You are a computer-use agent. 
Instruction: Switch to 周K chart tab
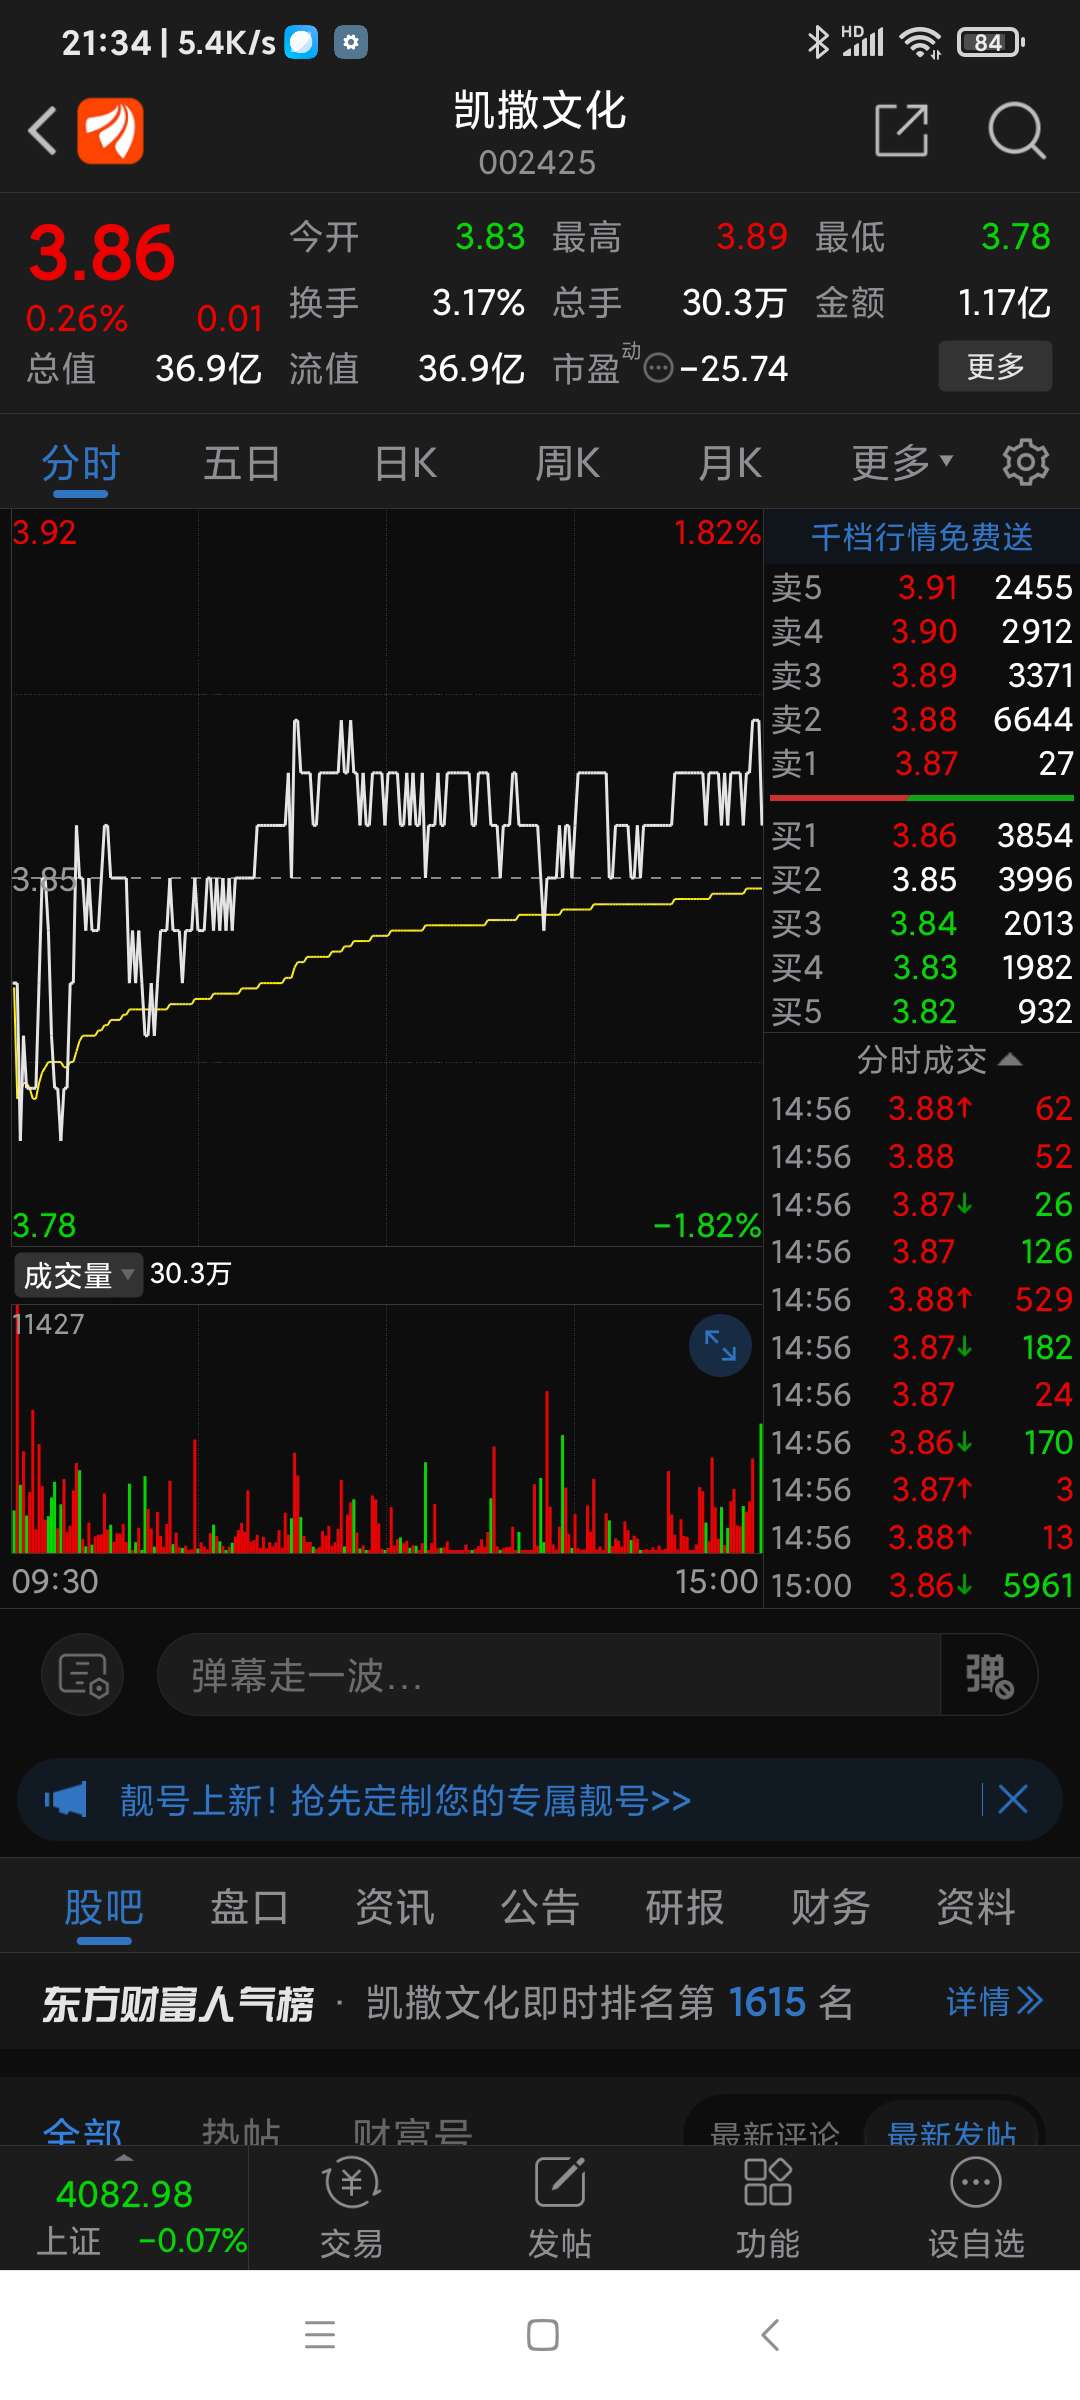tap(568, 464)
